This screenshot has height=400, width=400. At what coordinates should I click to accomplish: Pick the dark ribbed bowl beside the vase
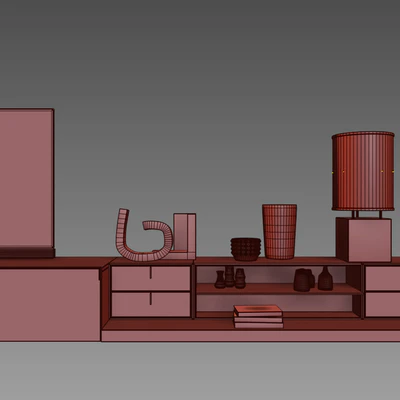246,249
